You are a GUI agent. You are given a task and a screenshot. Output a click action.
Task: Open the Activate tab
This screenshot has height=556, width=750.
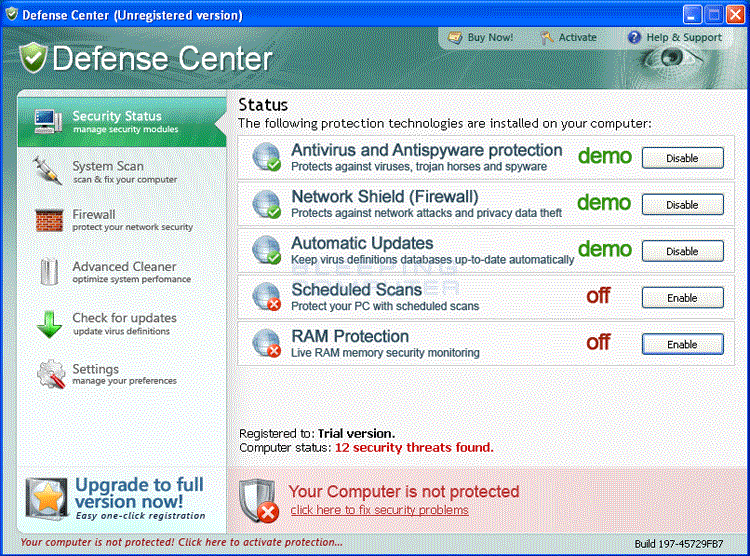(x=569, y=38)
